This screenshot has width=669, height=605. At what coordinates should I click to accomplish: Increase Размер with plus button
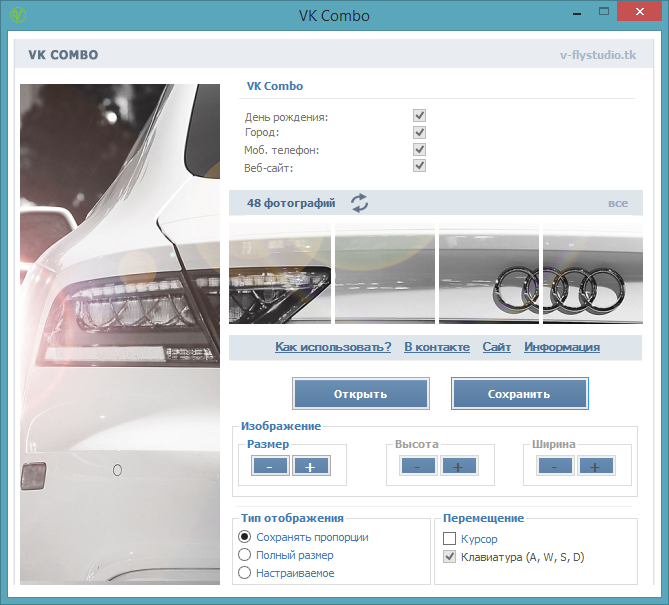pos(311,465)
